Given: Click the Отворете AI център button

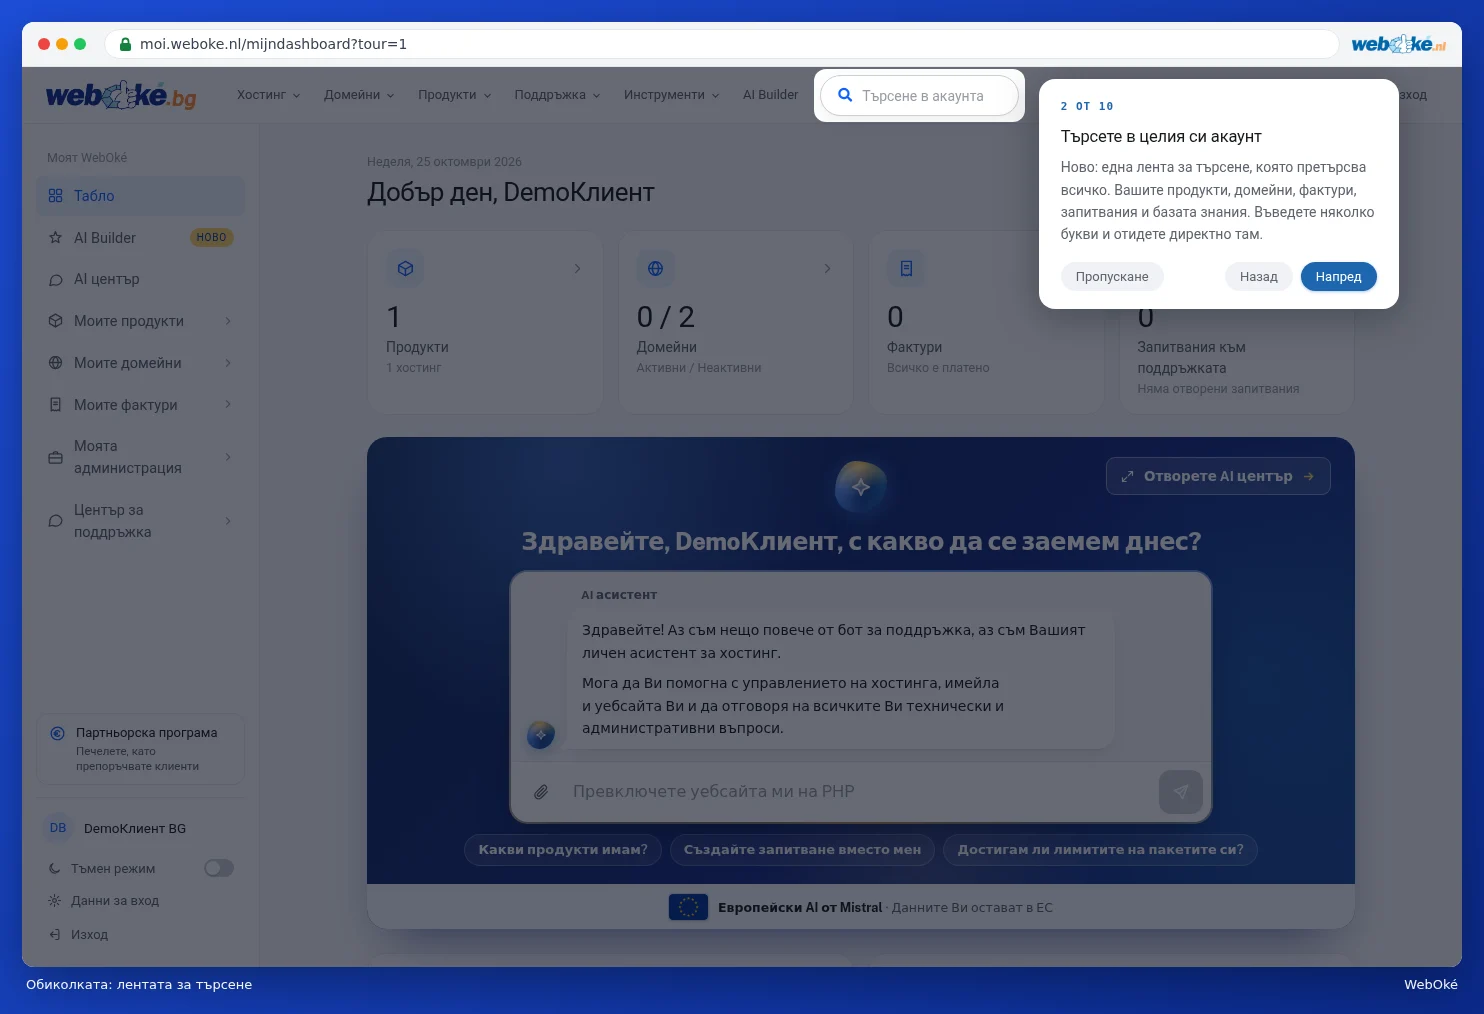Looking at the screenshot, I should click(x=1218, y=476).
